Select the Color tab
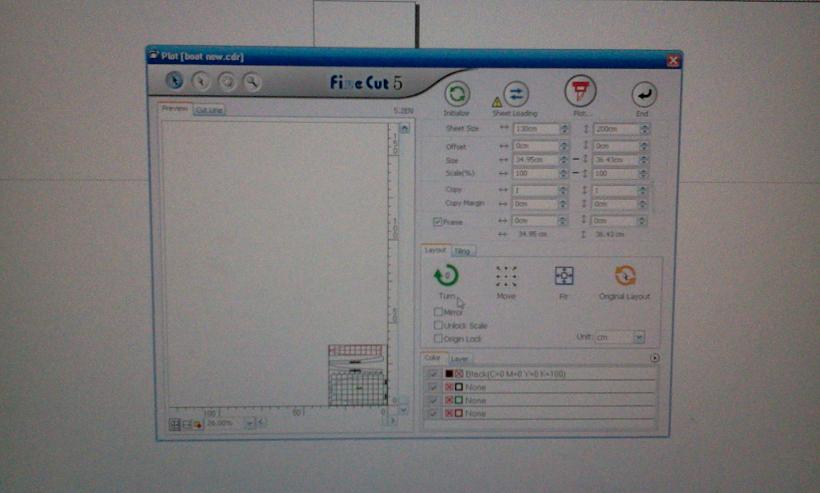Viewport: 820px width, 493px height. [432, 358]
